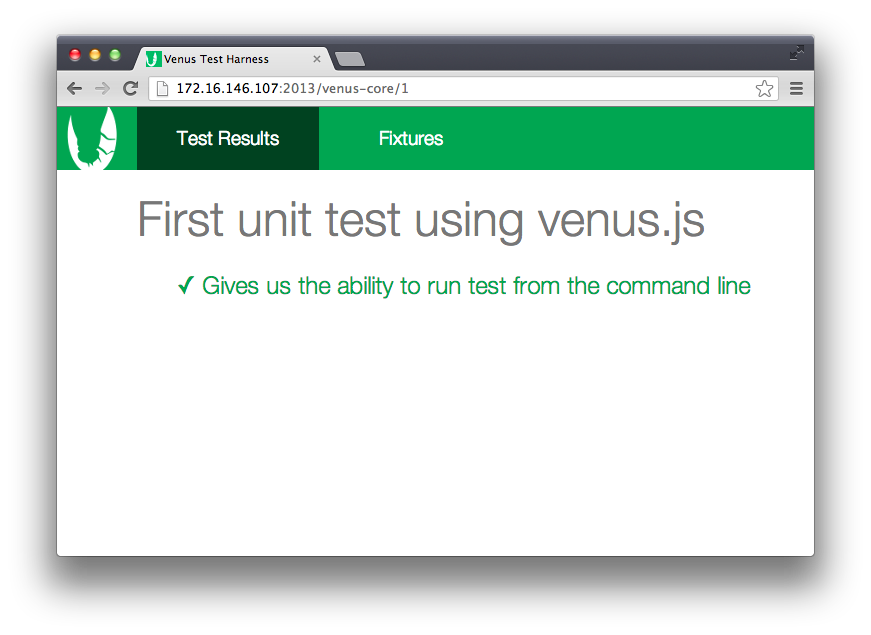Go back with the browser back arrow
871x635 pixels.
click(x=74, y=88)
